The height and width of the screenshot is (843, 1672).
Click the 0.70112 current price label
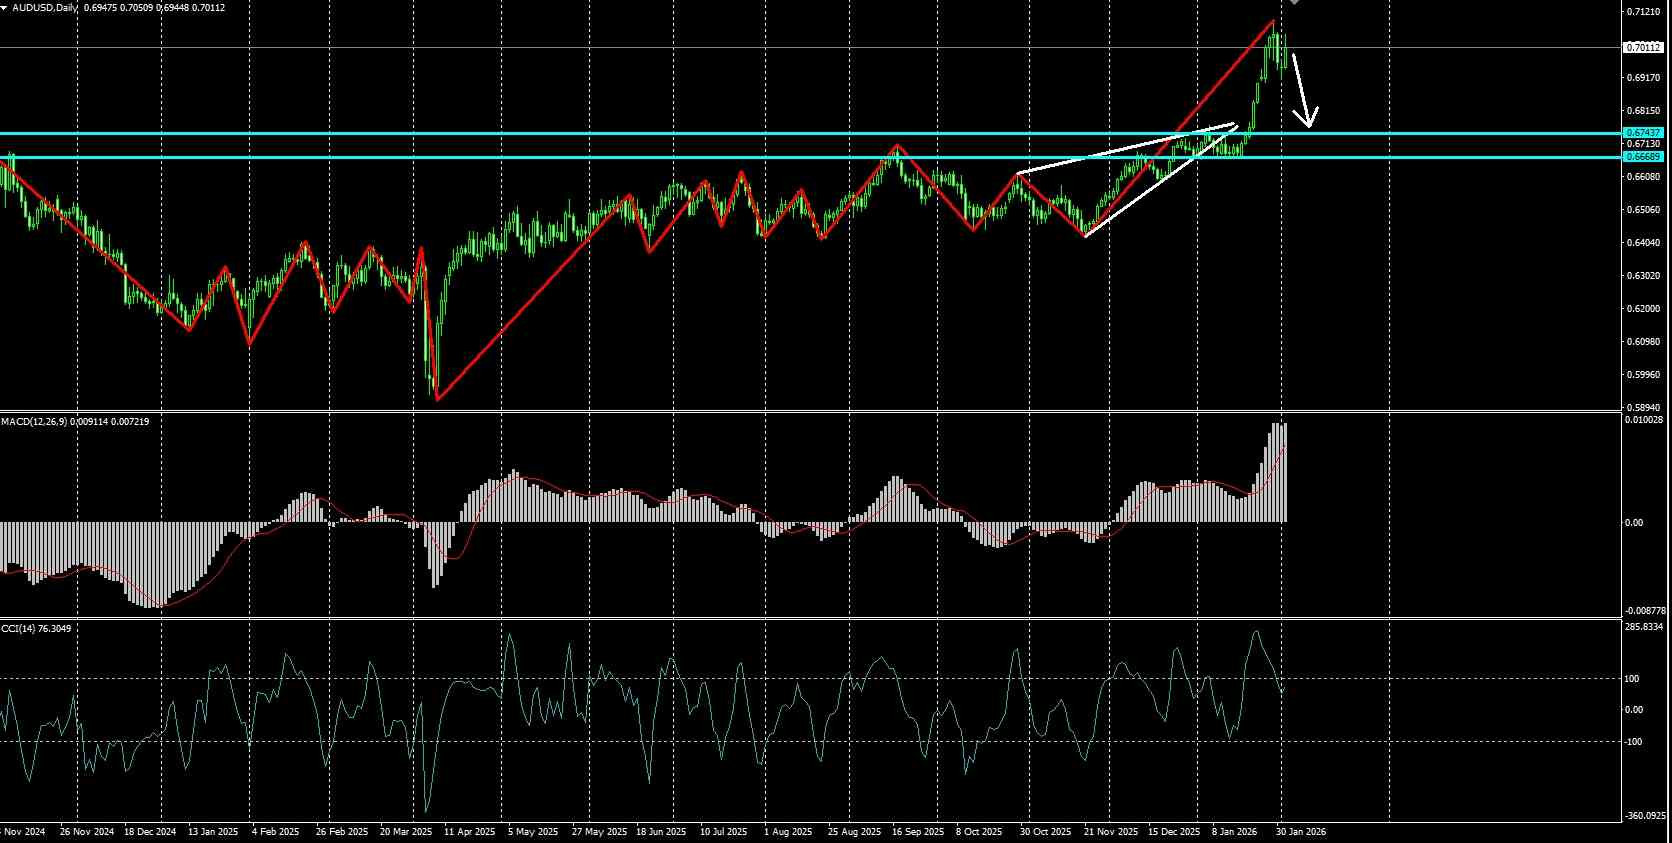coord(1644,47)
